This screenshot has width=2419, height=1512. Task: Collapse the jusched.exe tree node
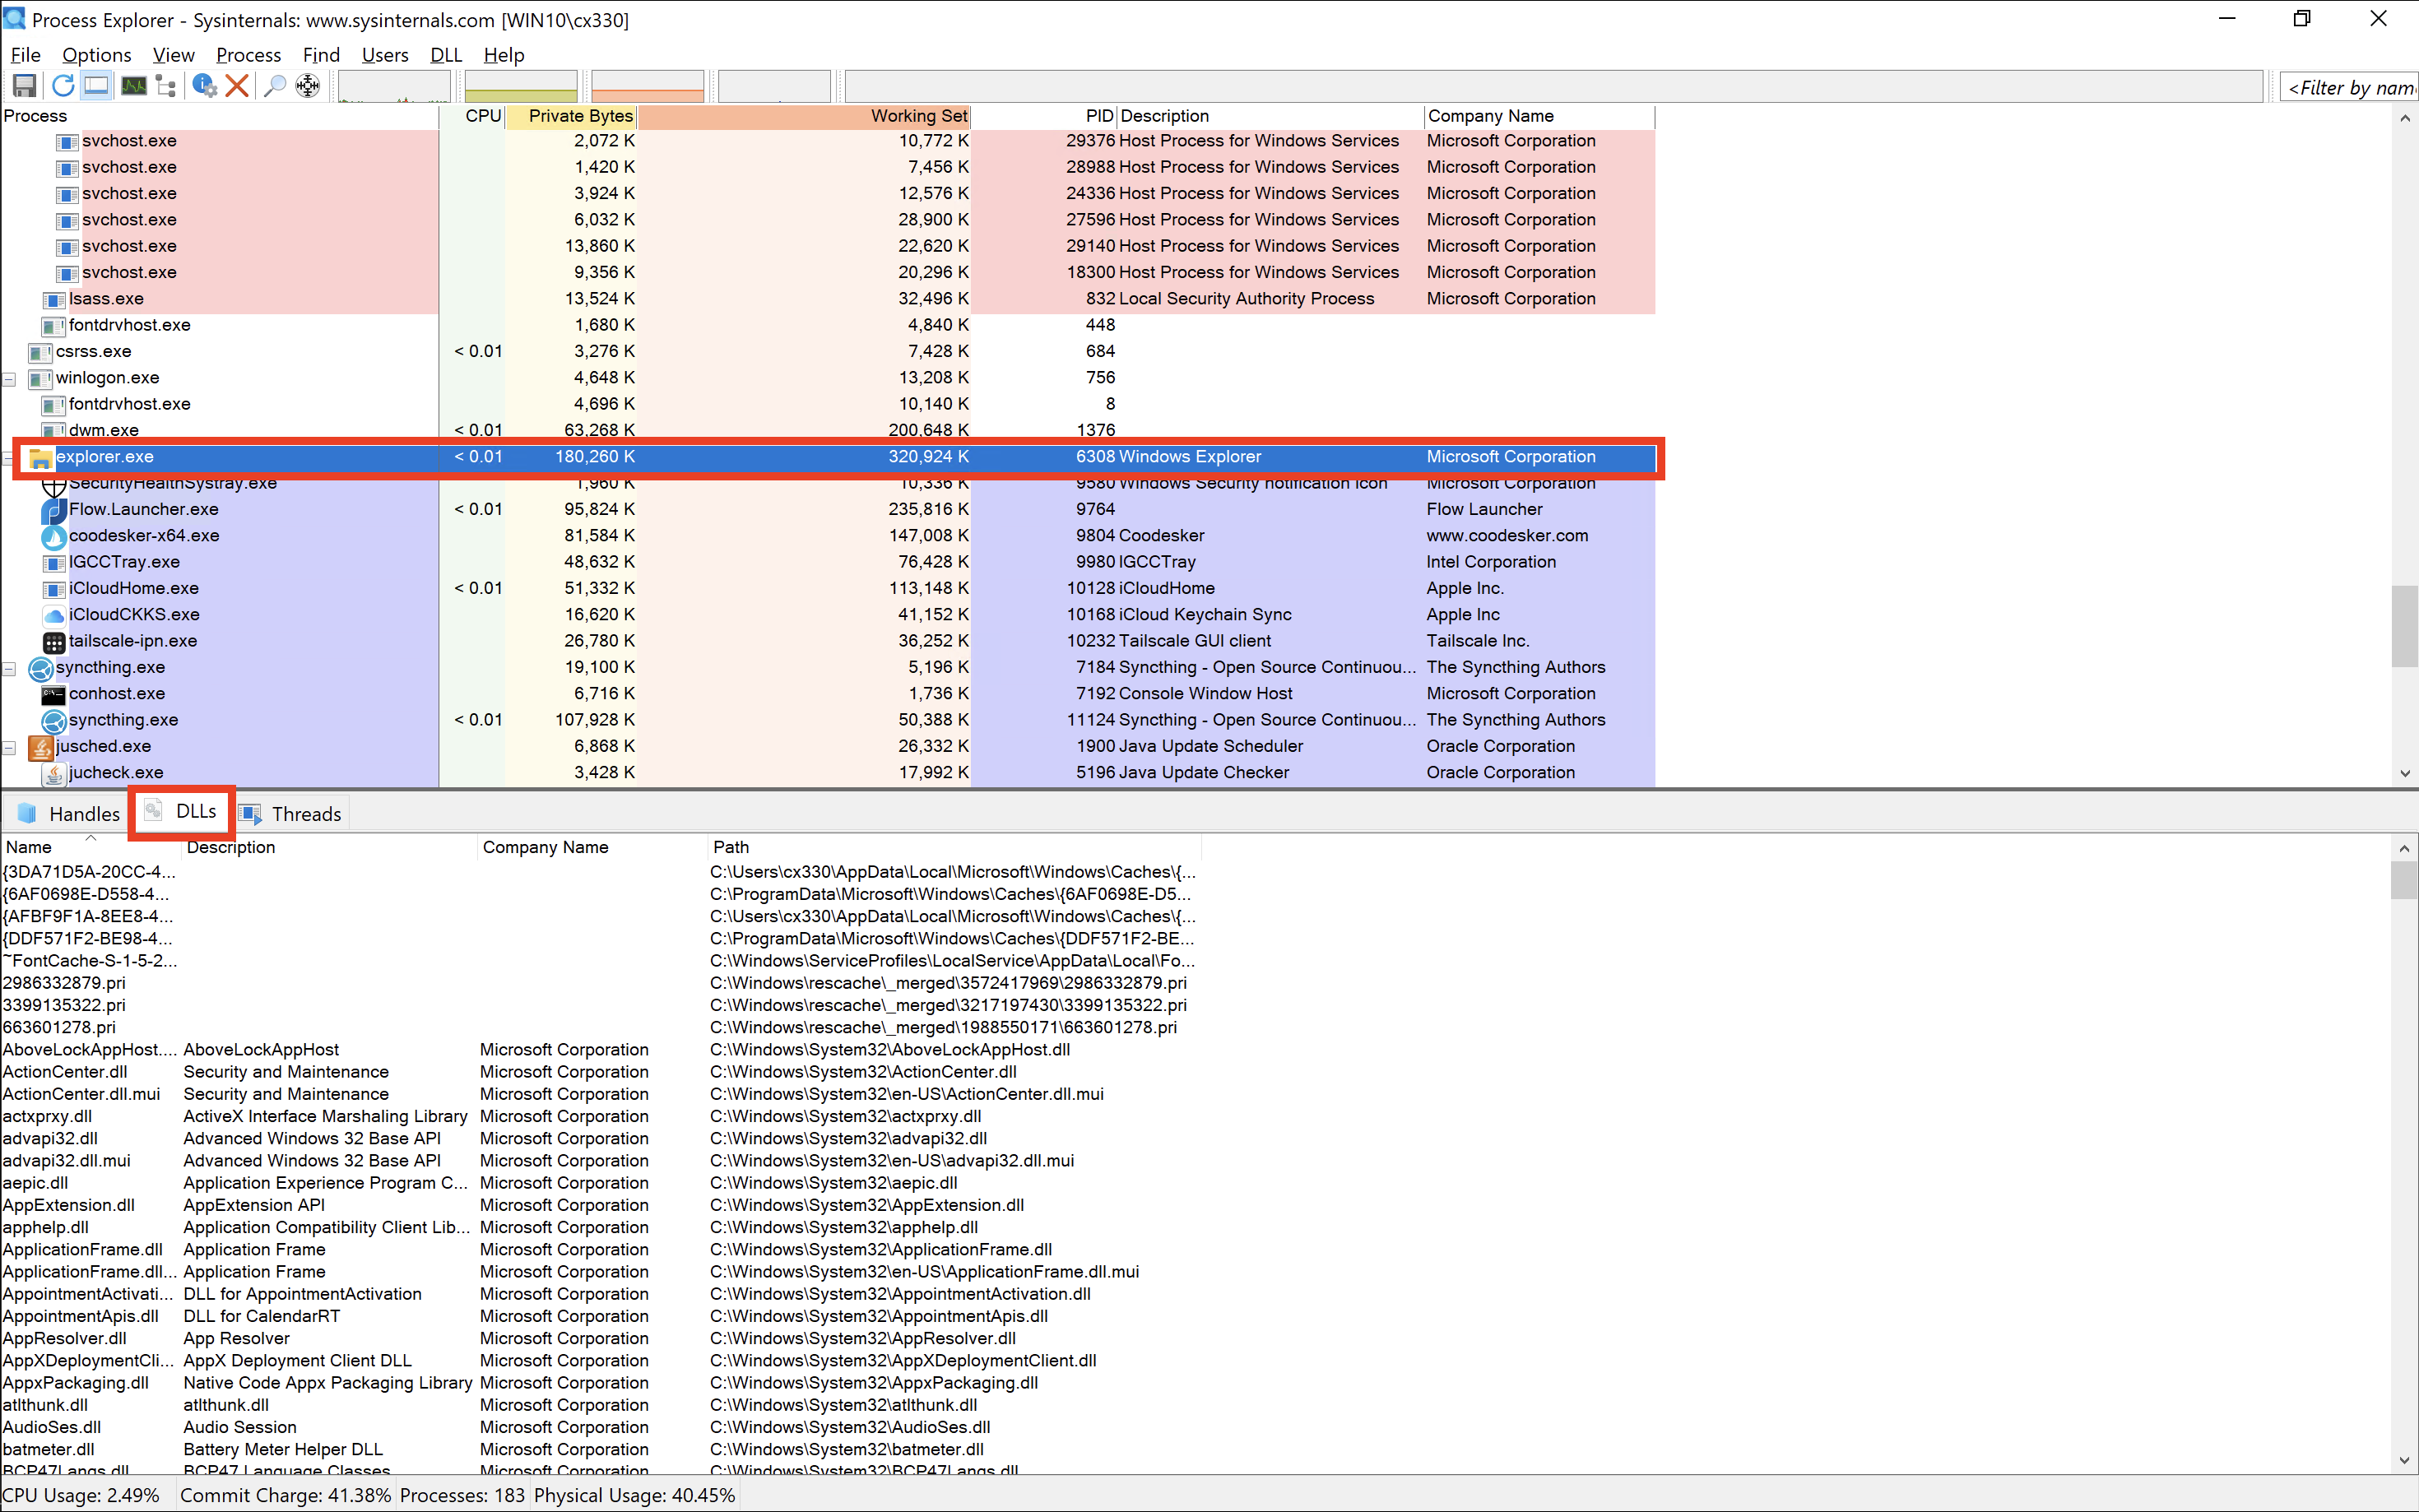coord(10,747)
